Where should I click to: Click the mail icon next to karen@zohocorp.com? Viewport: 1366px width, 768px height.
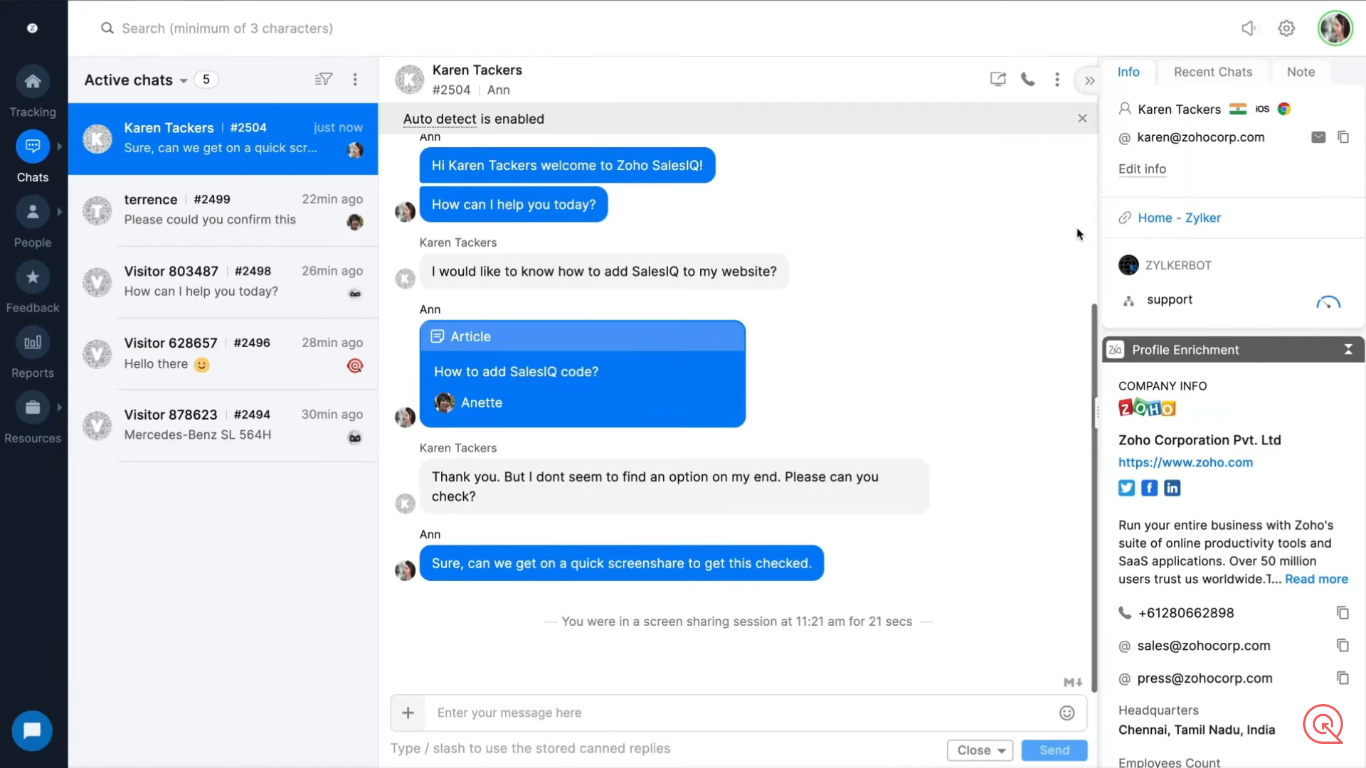pyautogui.click(x=1318, y=137)
